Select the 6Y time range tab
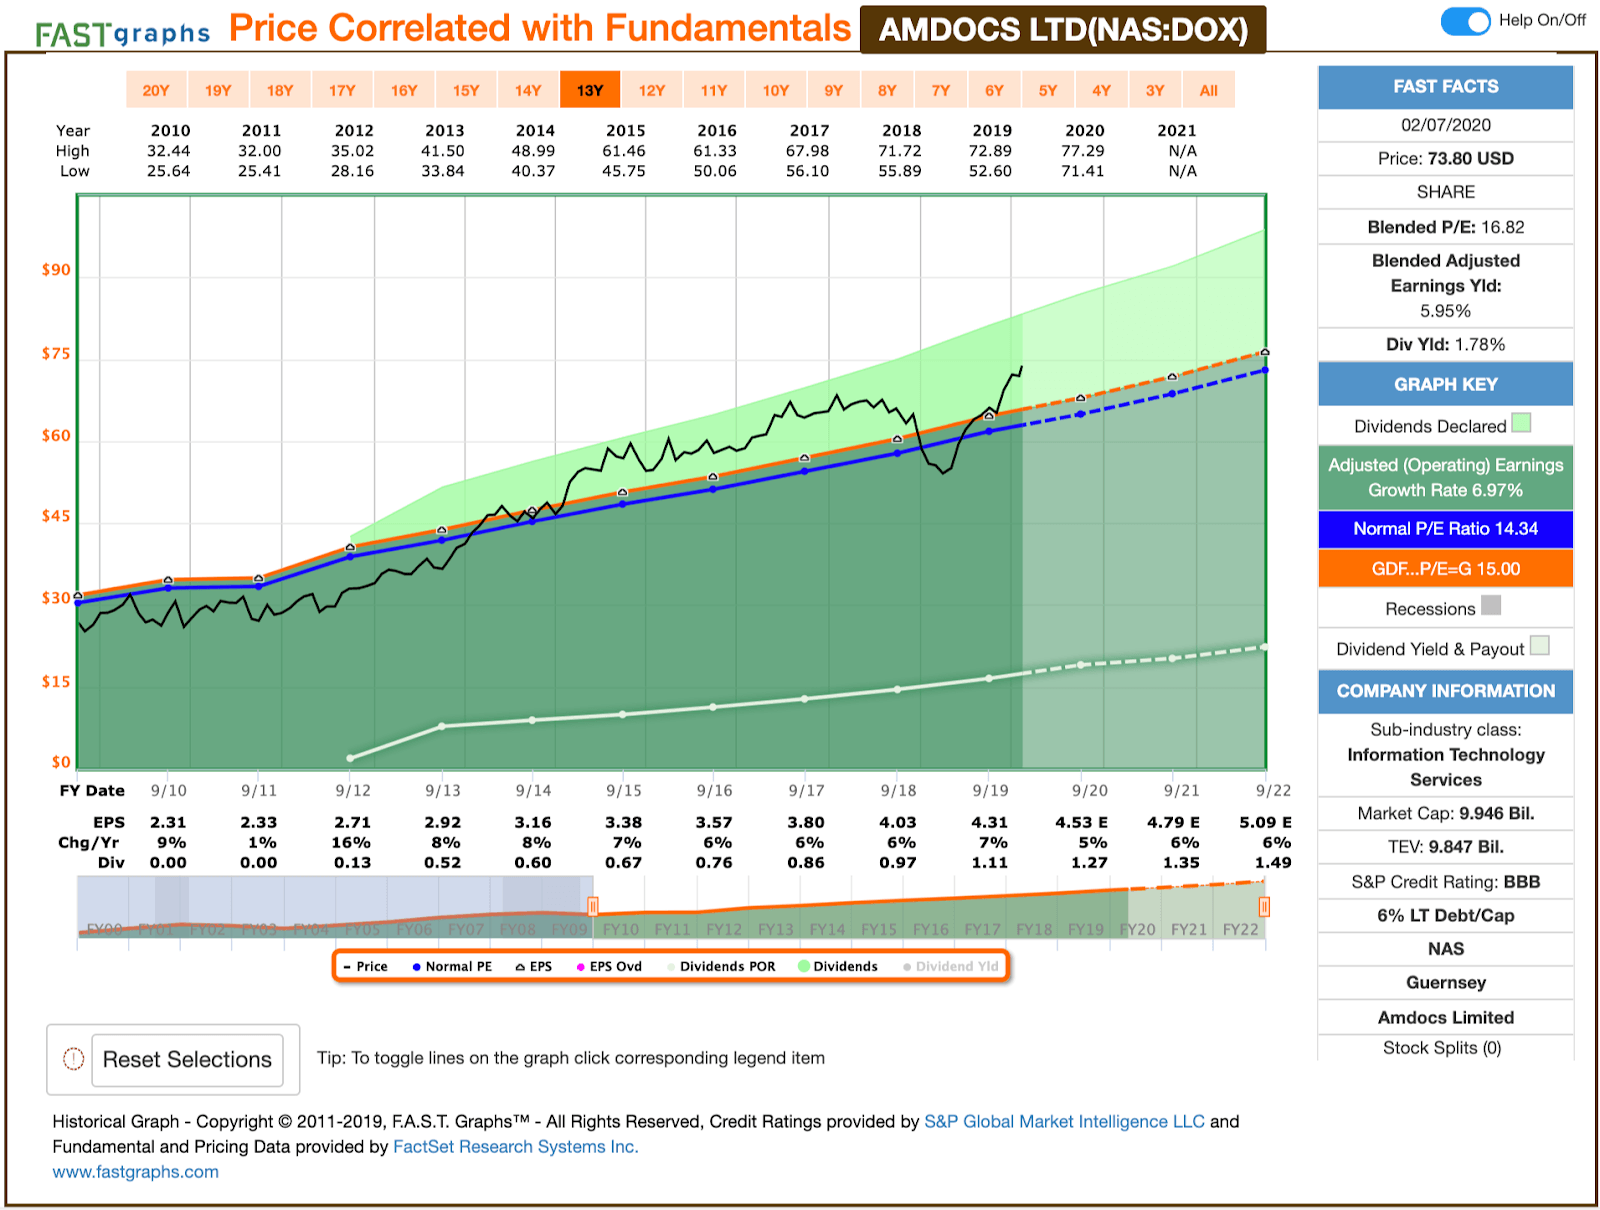 (994, 90)
